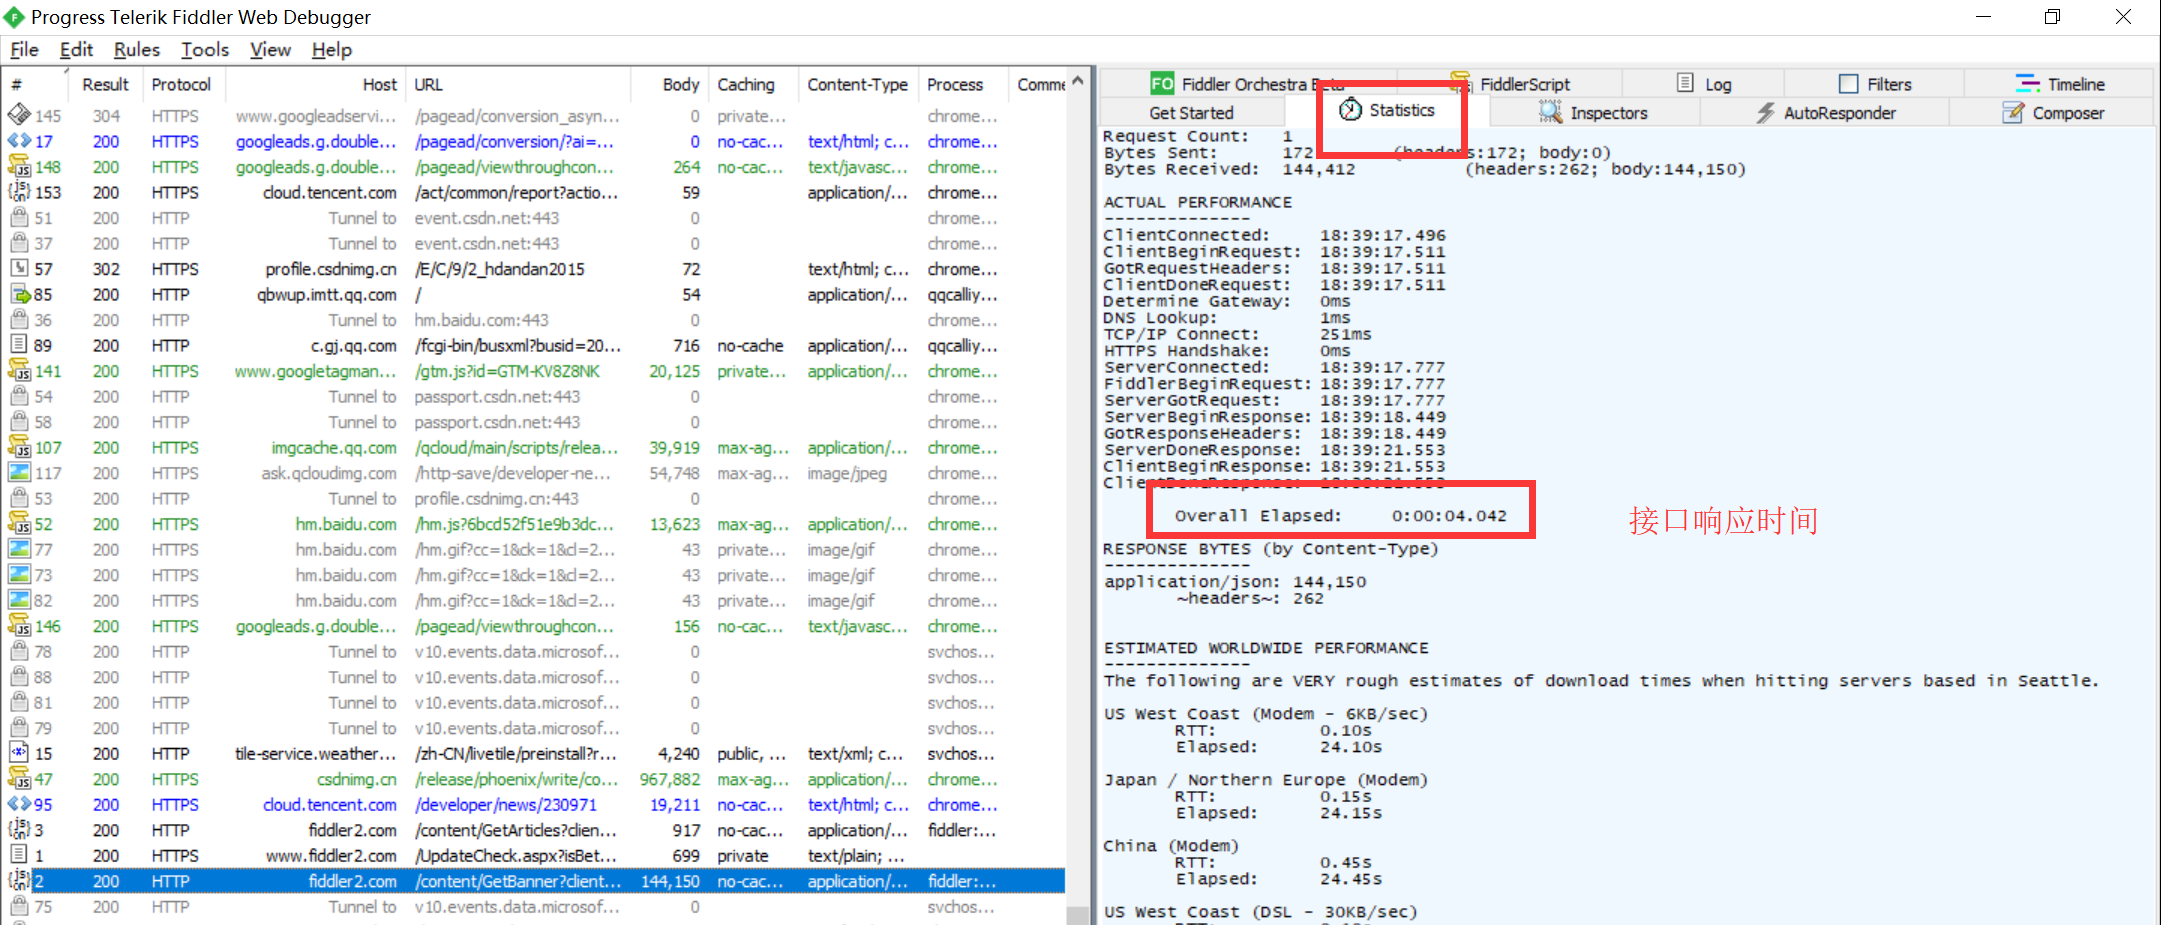The image size is (2161, 925).
Task: Click session 1 document icon
Action: coord(19,855)
